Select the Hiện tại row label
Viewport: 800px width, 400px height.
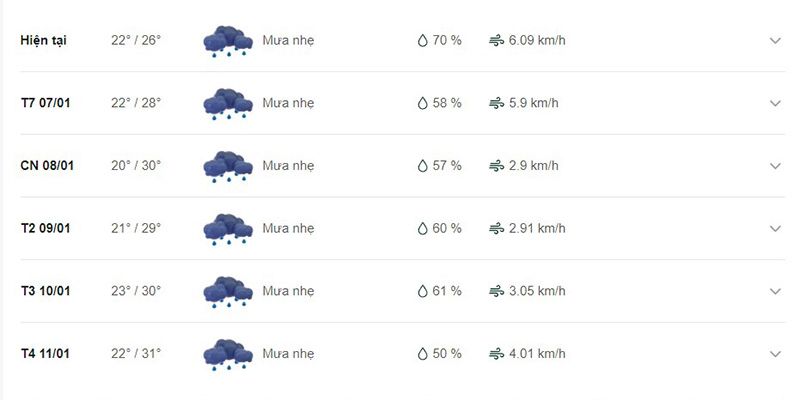click(43, 41)
